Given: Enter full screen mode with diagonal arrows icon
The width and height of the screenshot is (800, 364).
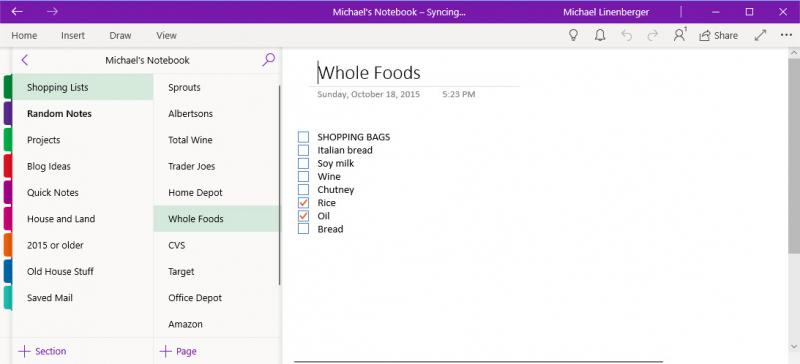Looking at the screenshot, I should (x=760, y=35).
